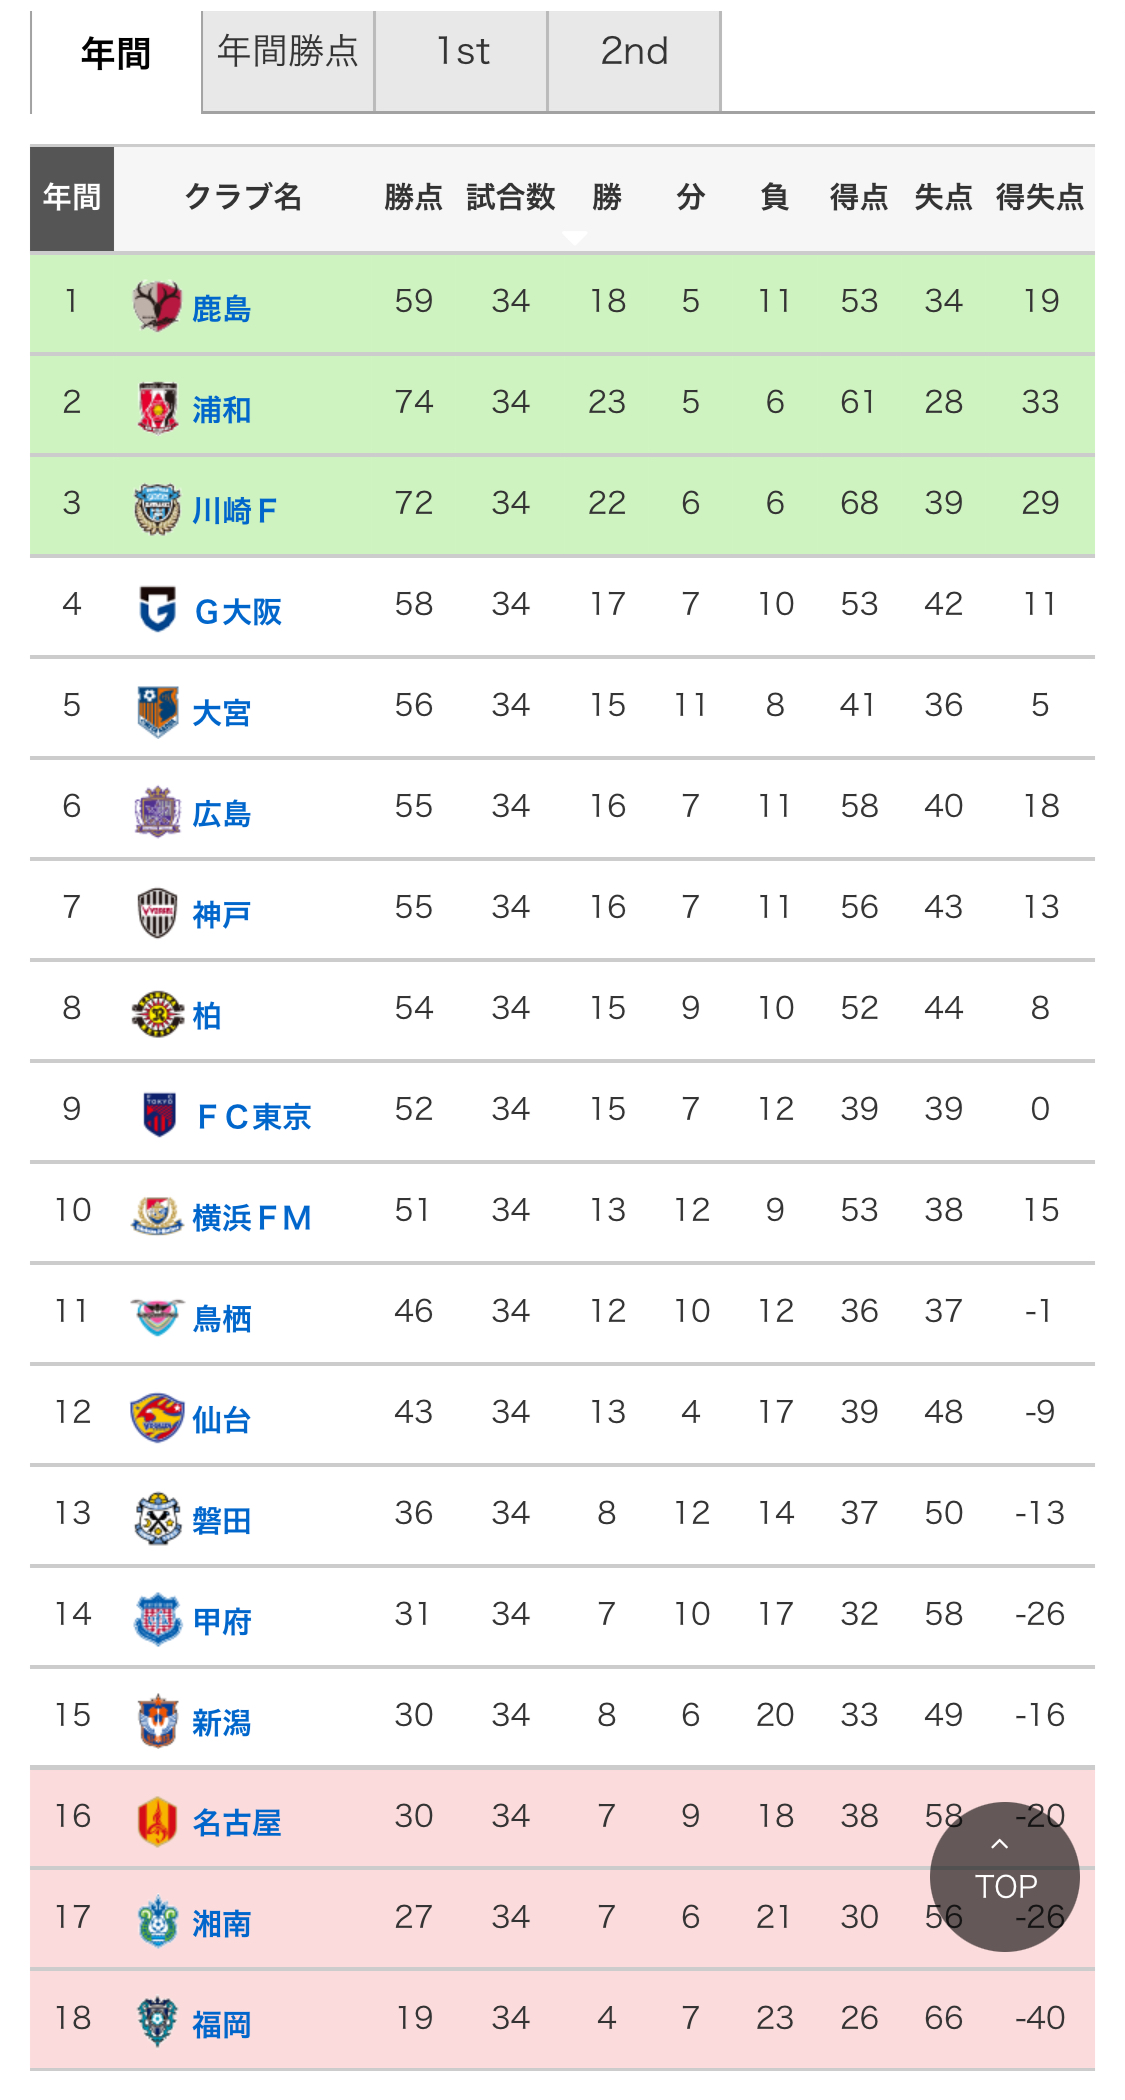
Task: Click the Fukuoka (福岡) club crest icon
Action: [x=157, y=2022]
